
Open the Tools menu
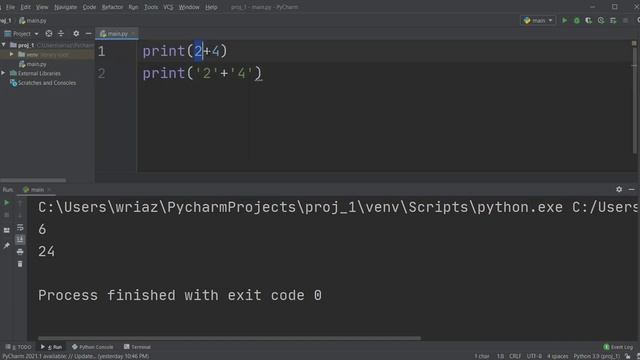pos(151,7)
